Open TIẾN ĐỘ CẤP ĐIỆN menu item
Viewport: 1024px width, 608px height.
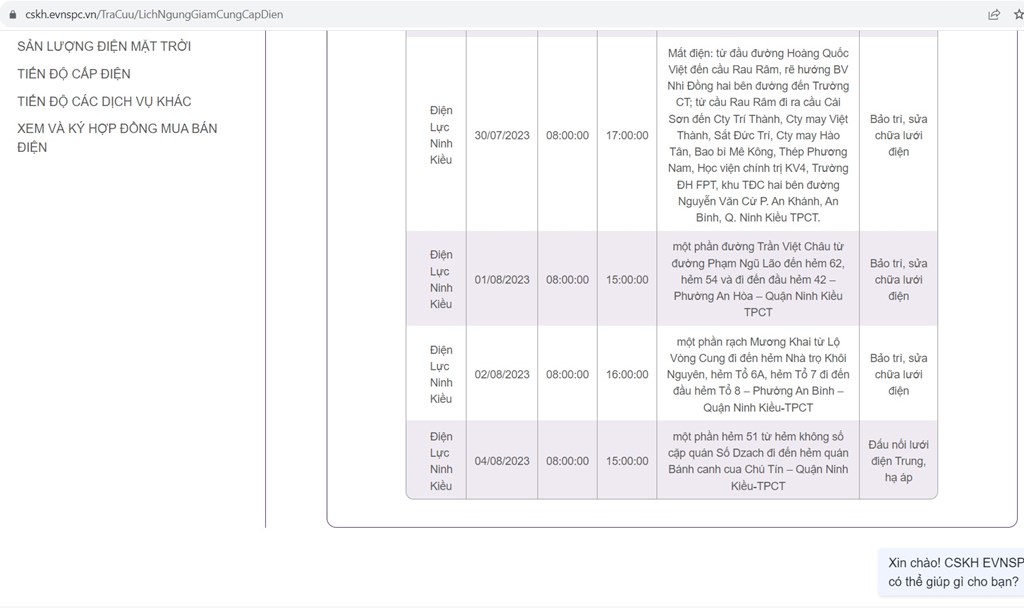tap(74, 74)
